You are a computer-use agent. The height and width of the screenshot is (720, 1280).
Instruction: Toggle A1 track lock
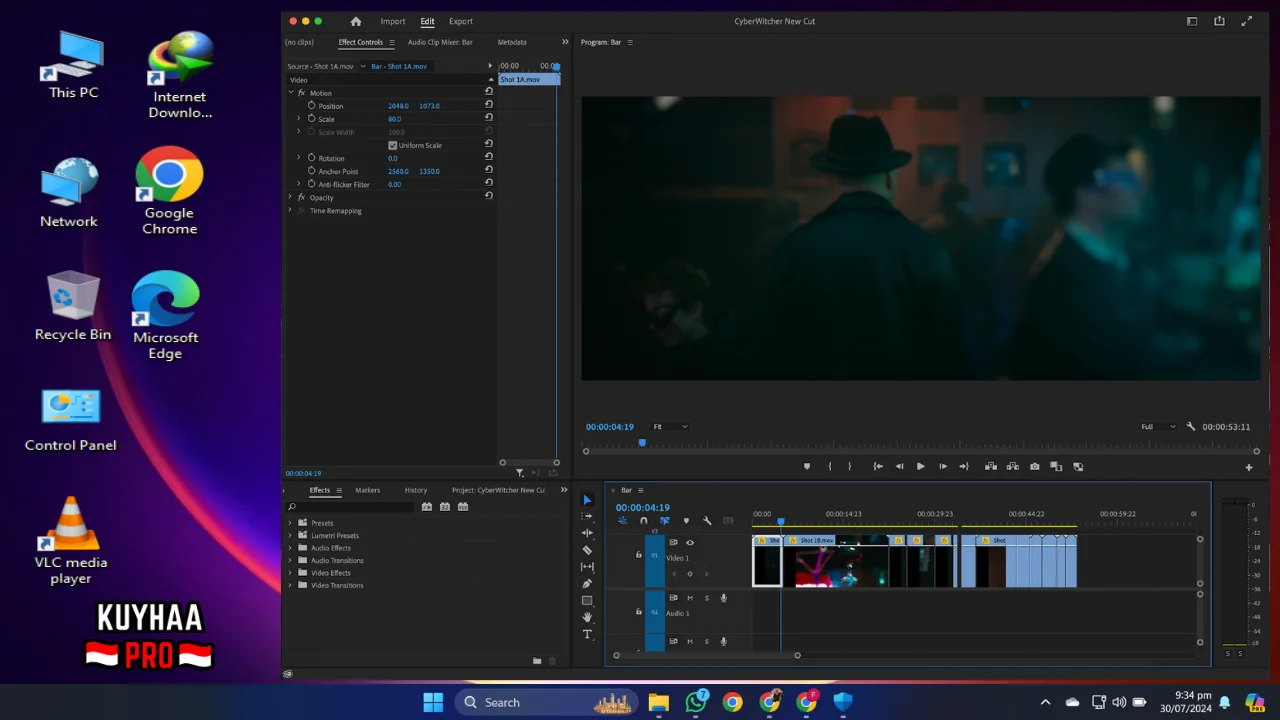[639, 612]
